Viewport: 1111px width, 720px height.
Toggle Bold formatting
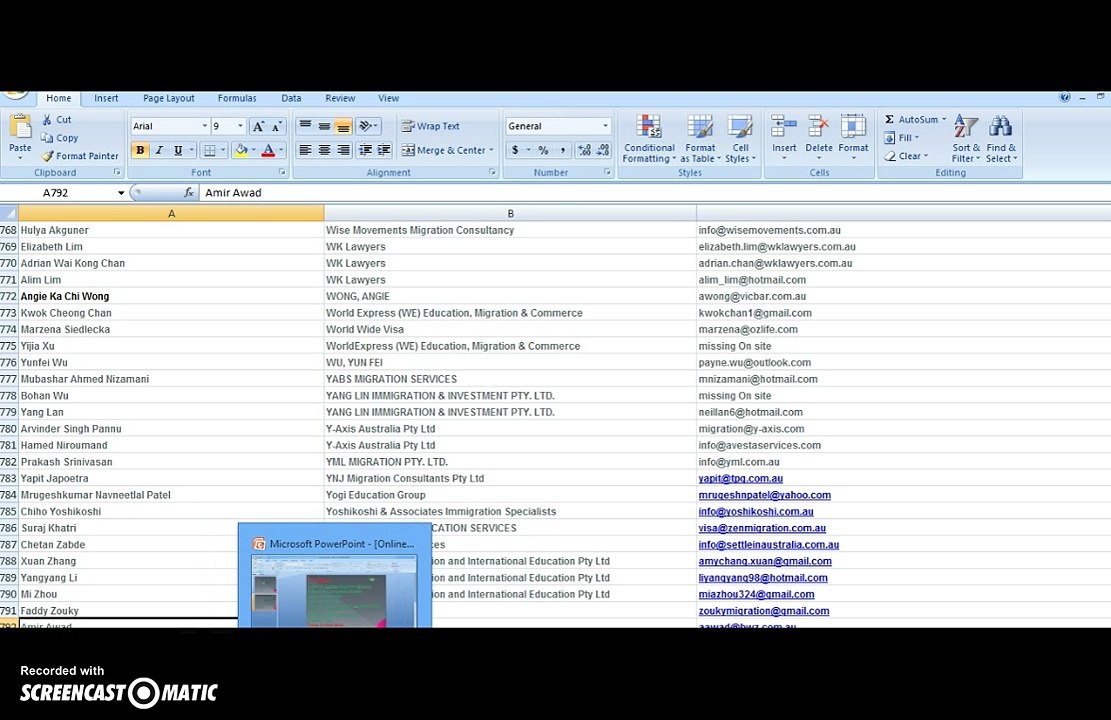[140, 150]
